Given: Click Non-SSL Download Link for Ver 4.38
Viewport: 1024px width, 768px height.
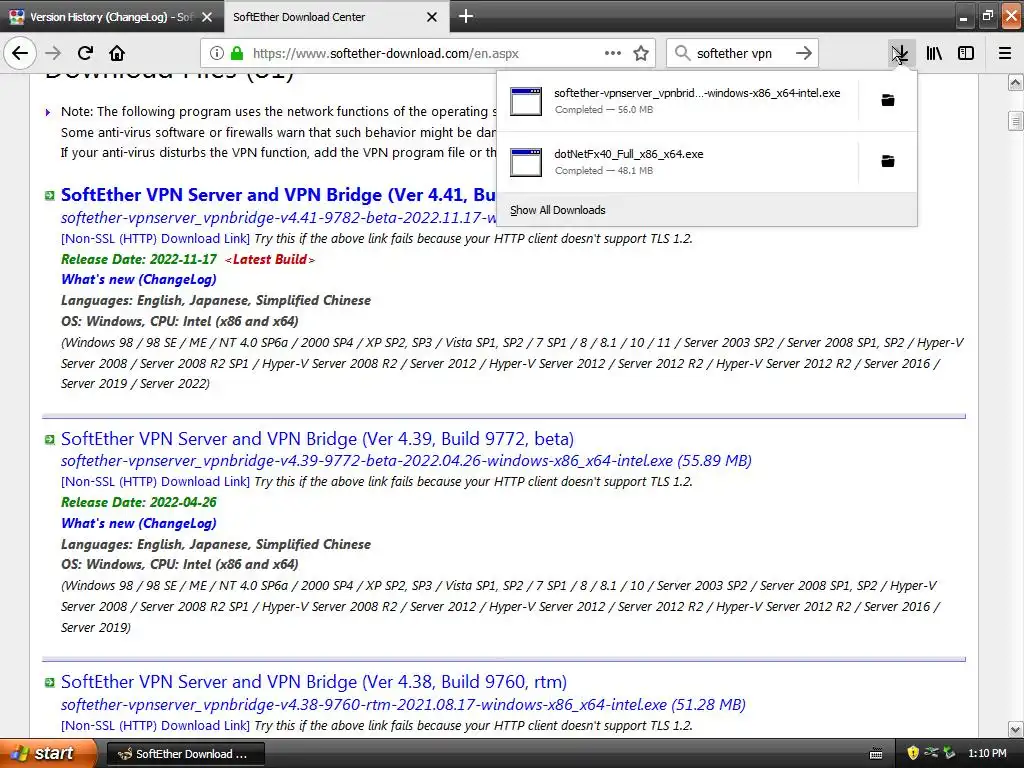Looking at the screenshot, I should [x=155, y=726].
